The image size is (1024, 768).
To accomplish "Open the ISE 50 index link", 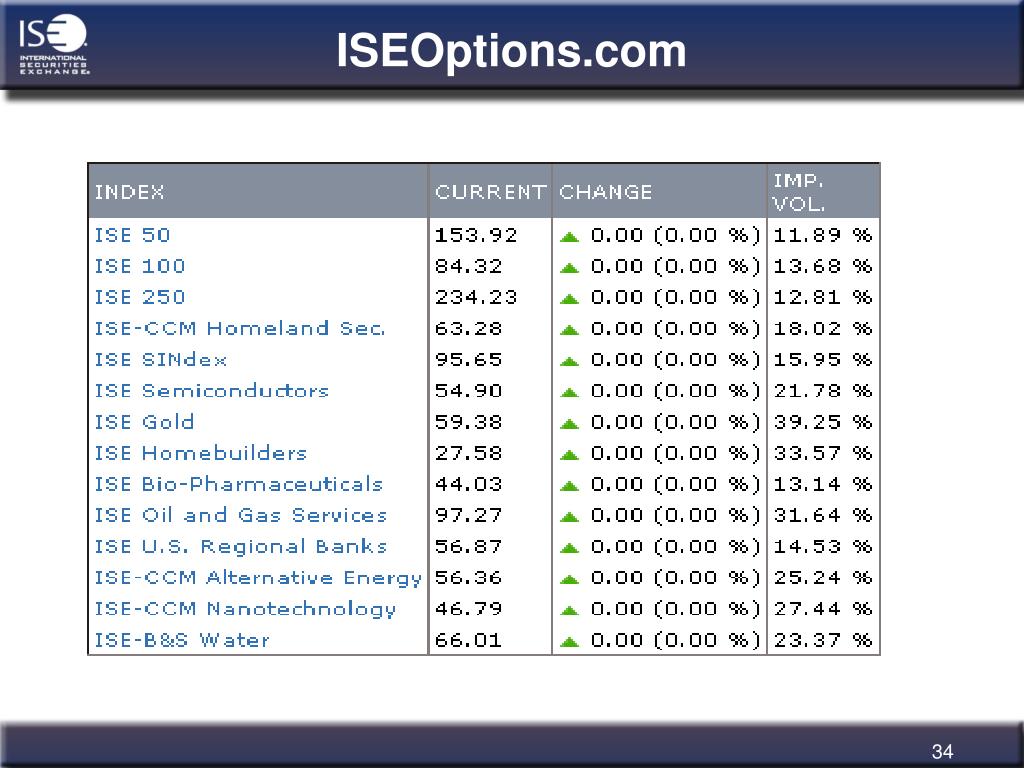I will pos(133,235).
